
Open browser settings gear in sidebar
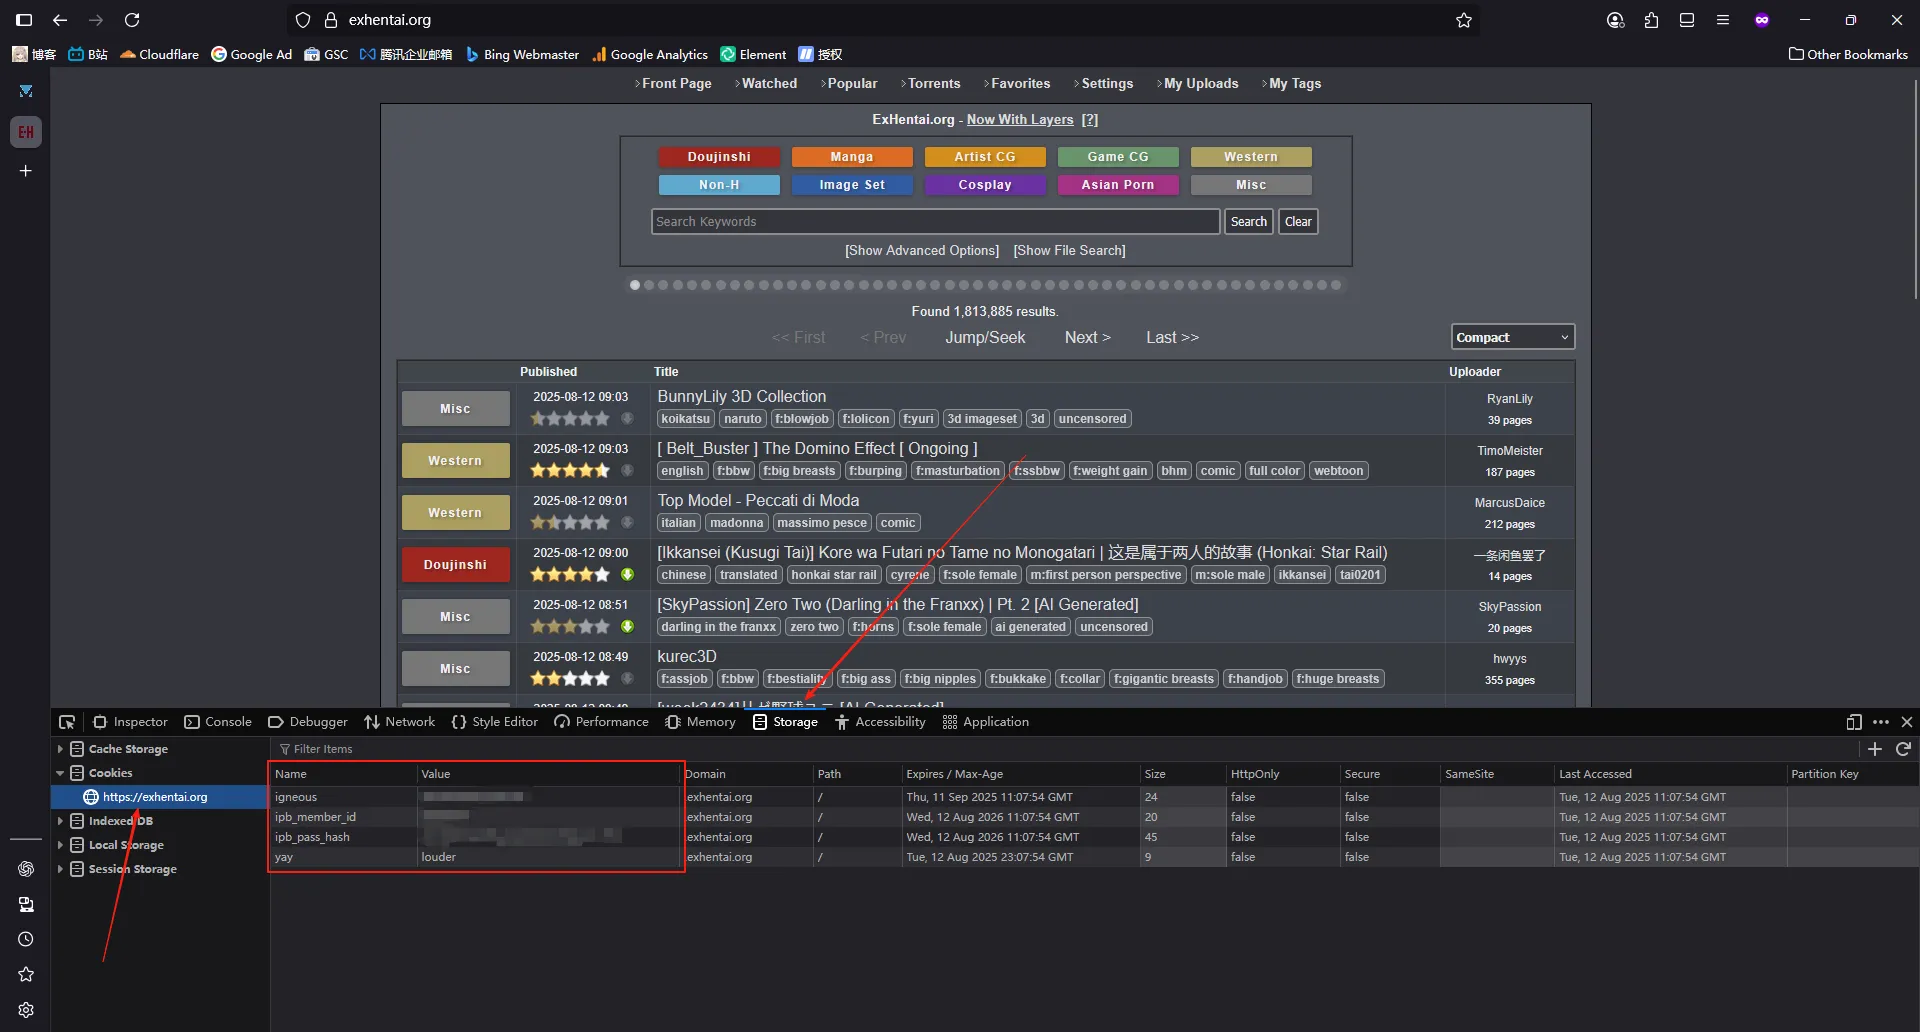coord(26,1010)
